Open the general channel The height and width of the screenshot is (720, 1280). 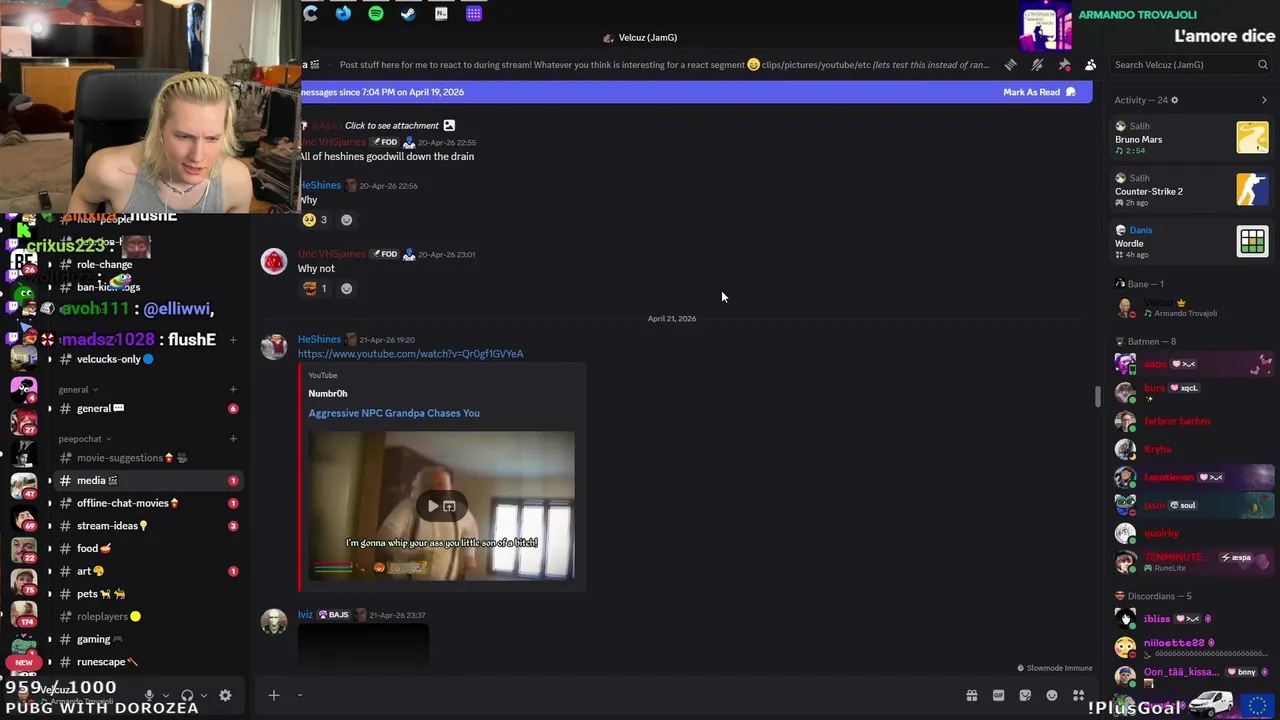[x=146, y=408]
